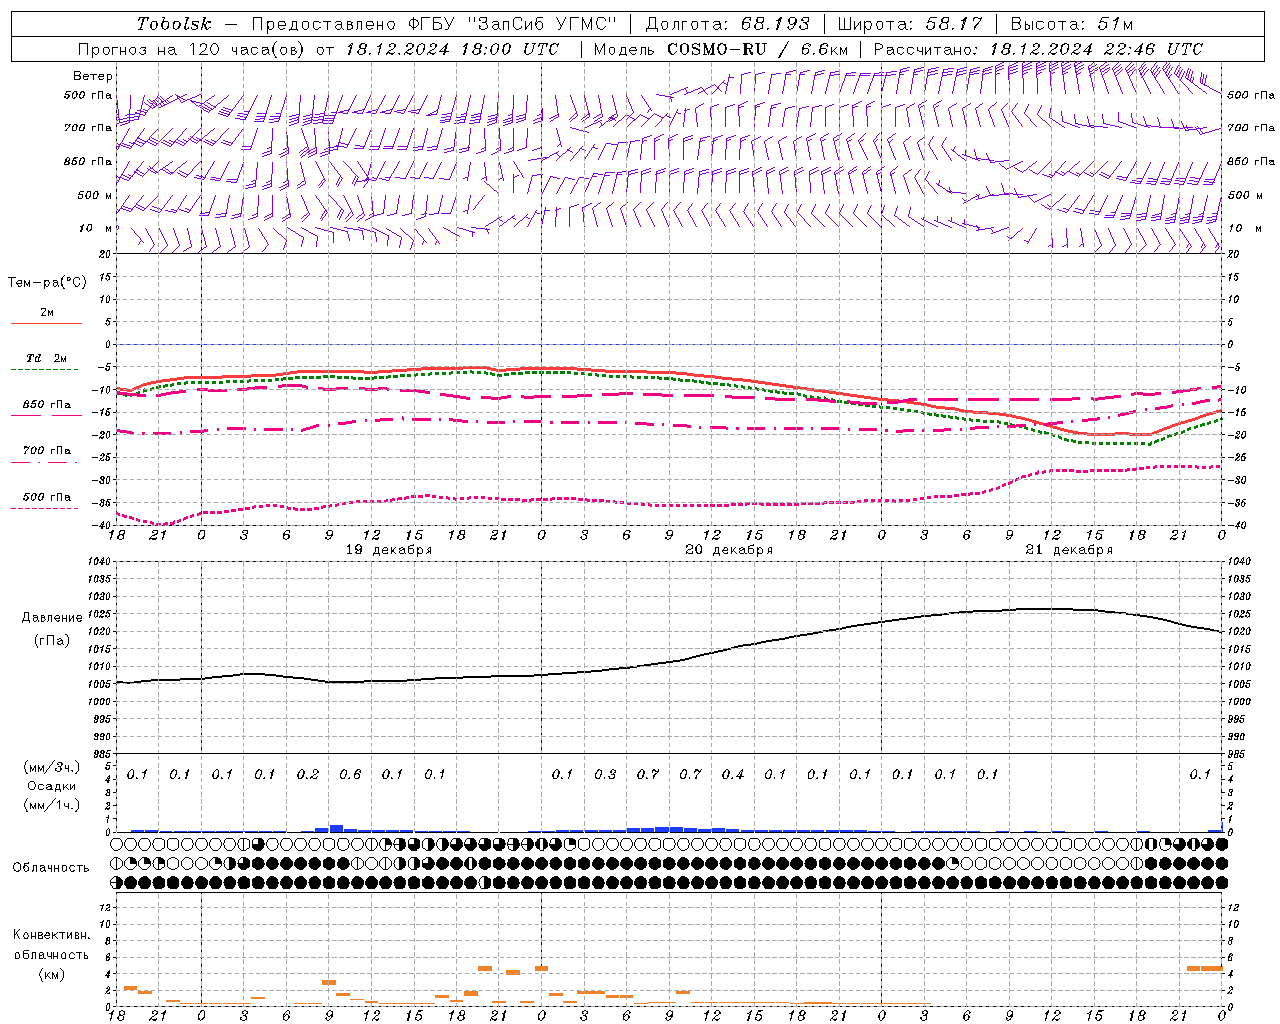Click Рассчитано: 18.12.2024 22:46 UTC timestamp
Viewport: 1280px width, 1024px height.
[x=1038, y=49]
